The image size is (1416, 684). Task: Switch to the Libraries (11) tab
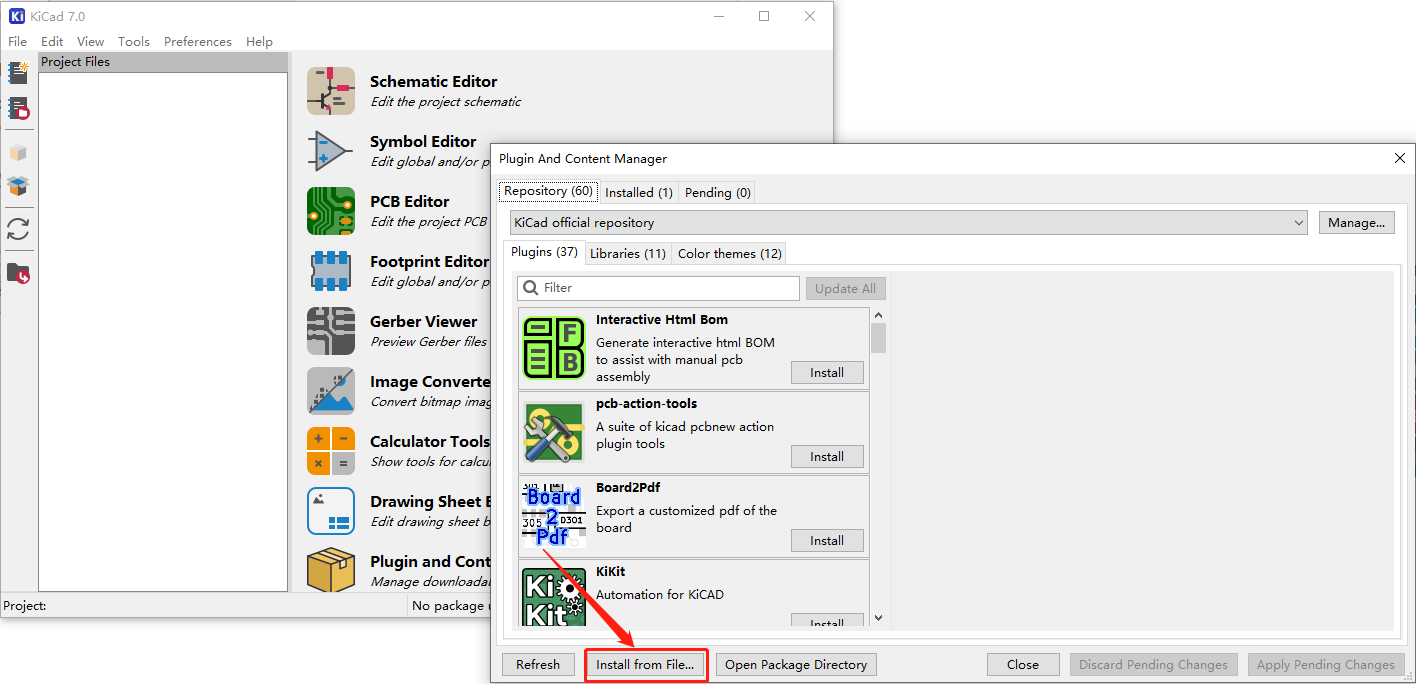(628, 253)
